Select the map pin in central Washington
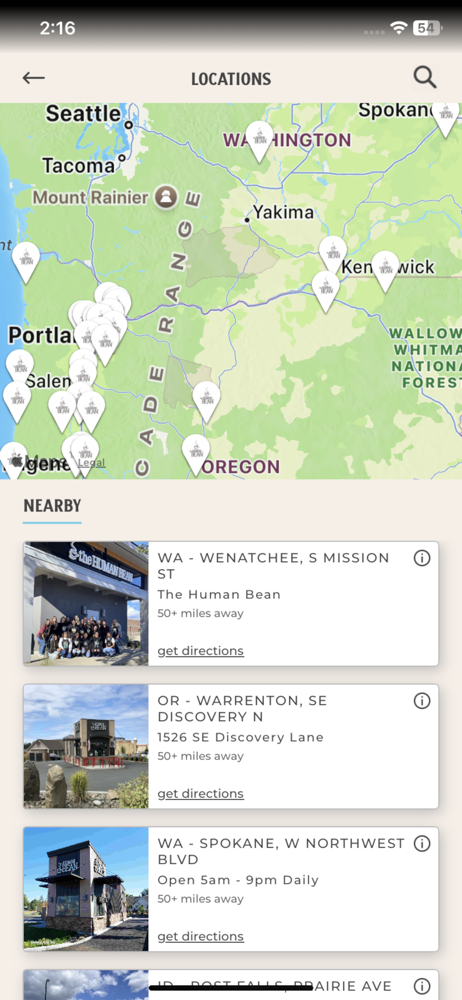 pos(260,141)
